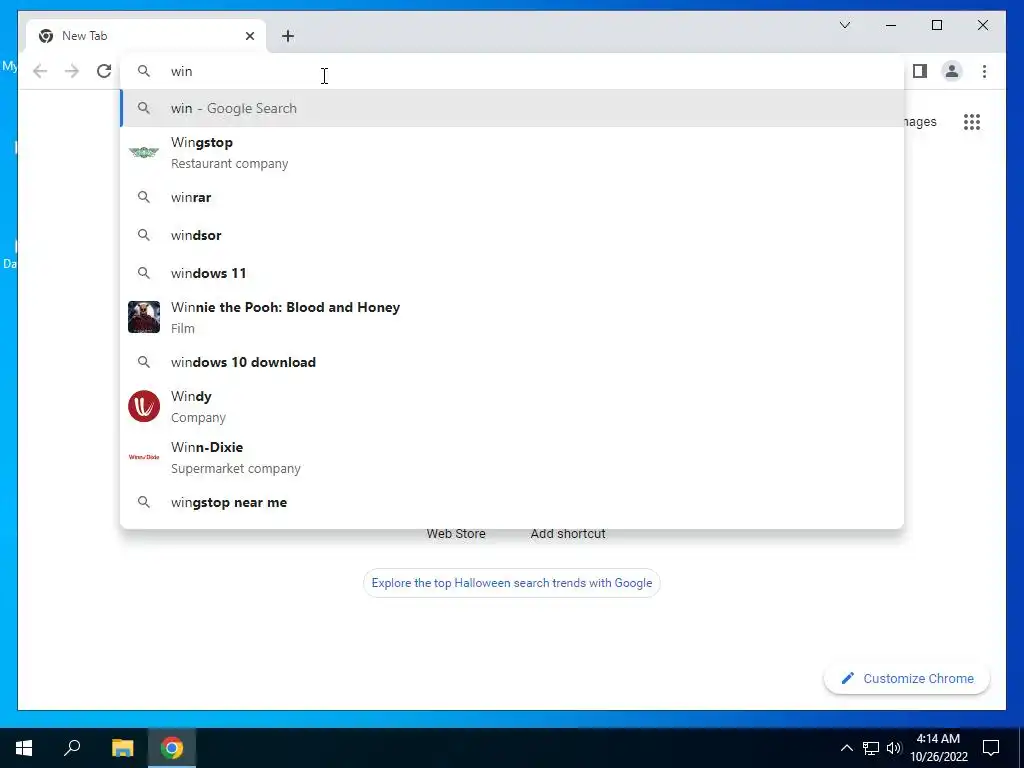1024x768 pixels.
Task: Open the taskbar search icon
Action: (72, 748)
